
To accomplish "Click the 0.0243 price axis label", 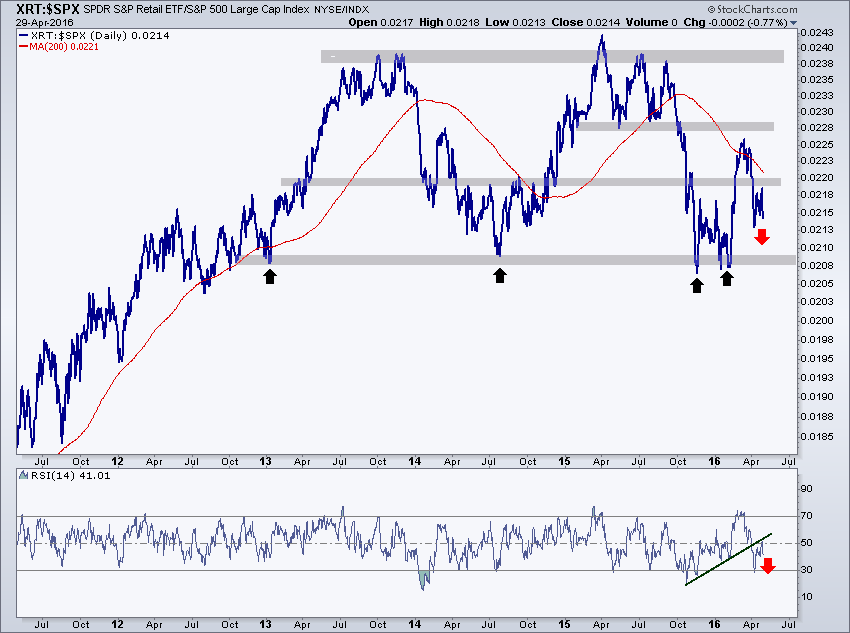I will point(816,33).
